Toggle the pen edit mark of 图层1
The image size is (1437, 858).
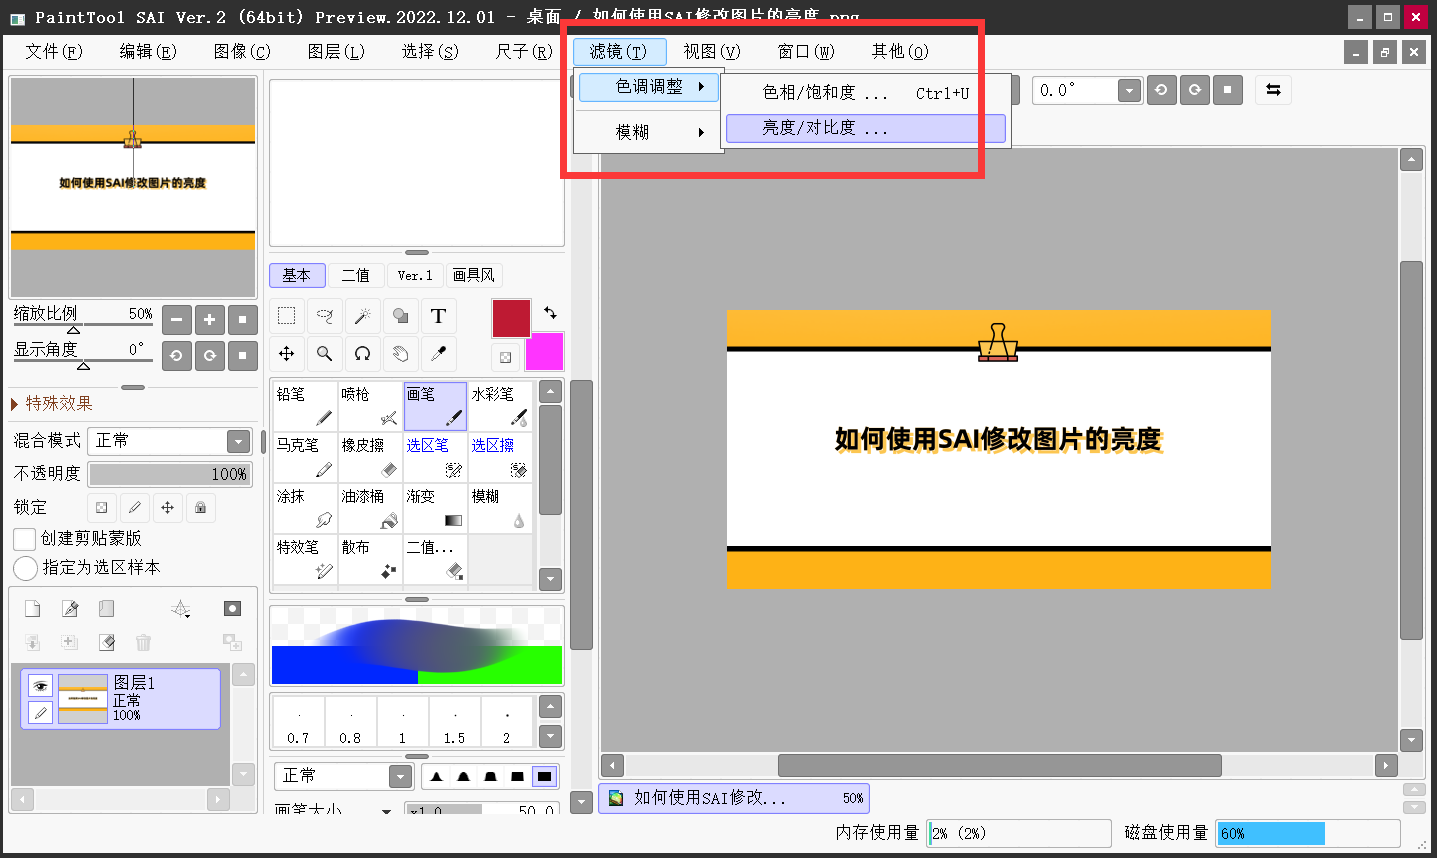40,712
